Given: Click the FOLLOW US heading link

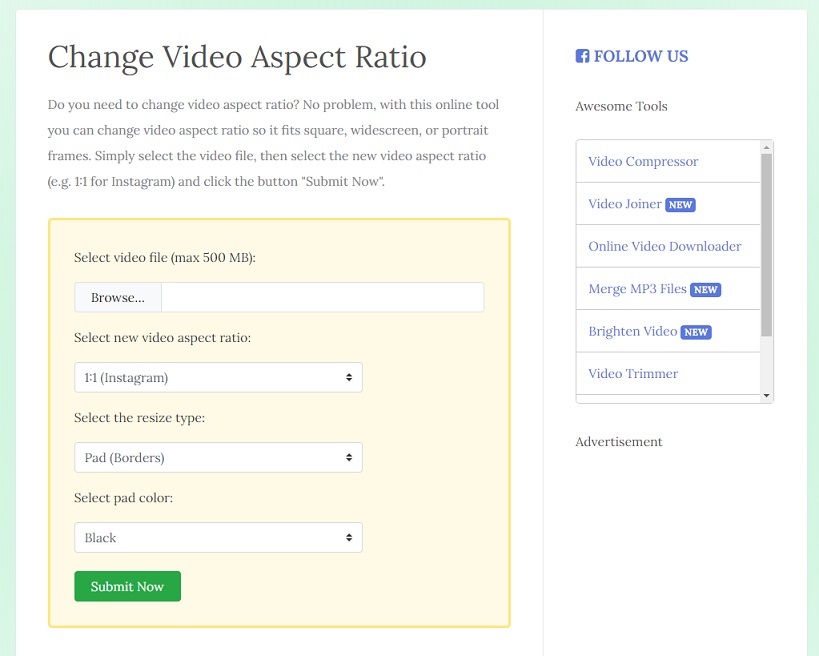Looking at the screenshot, I should (x=641, y=56).
